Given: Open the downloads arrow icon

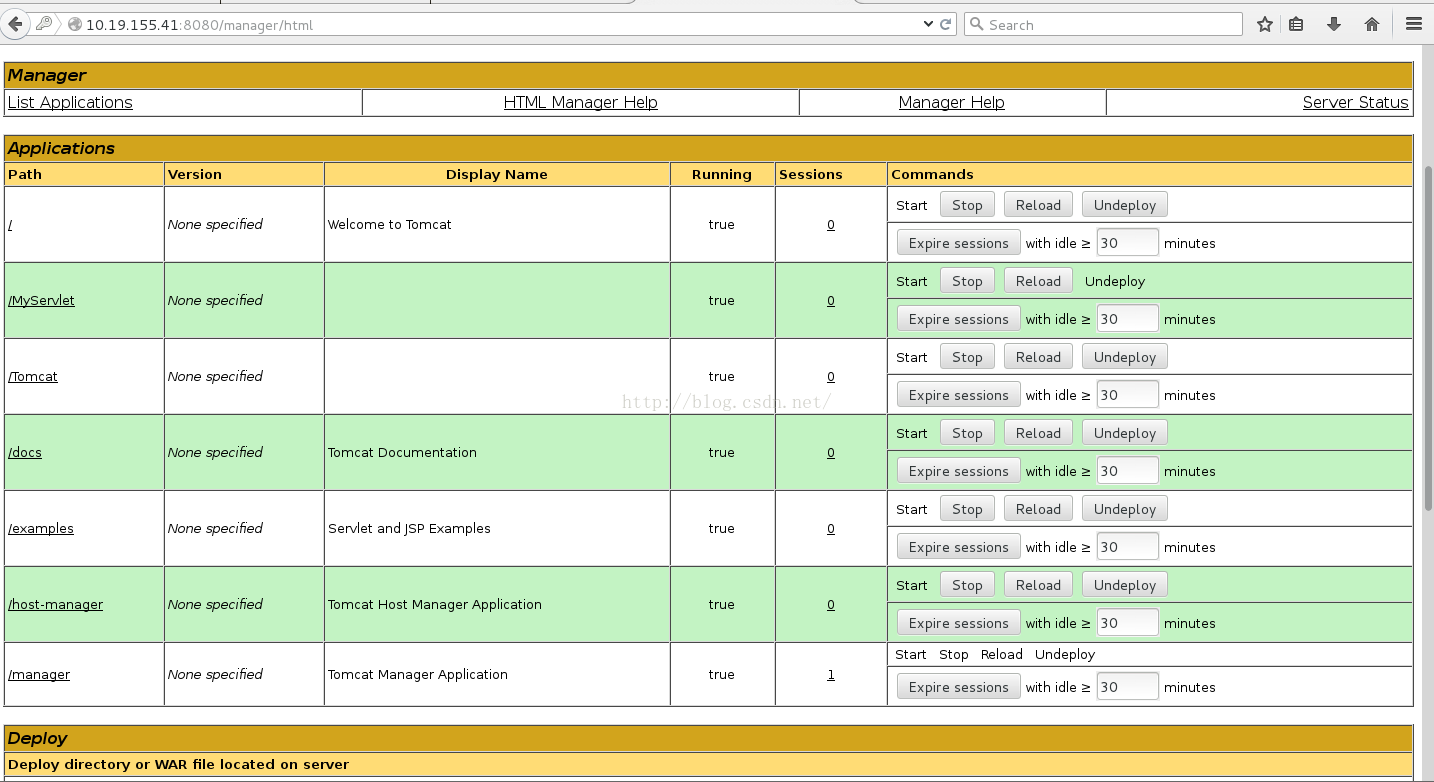Looking at the screenshot, I should 1334,24.
